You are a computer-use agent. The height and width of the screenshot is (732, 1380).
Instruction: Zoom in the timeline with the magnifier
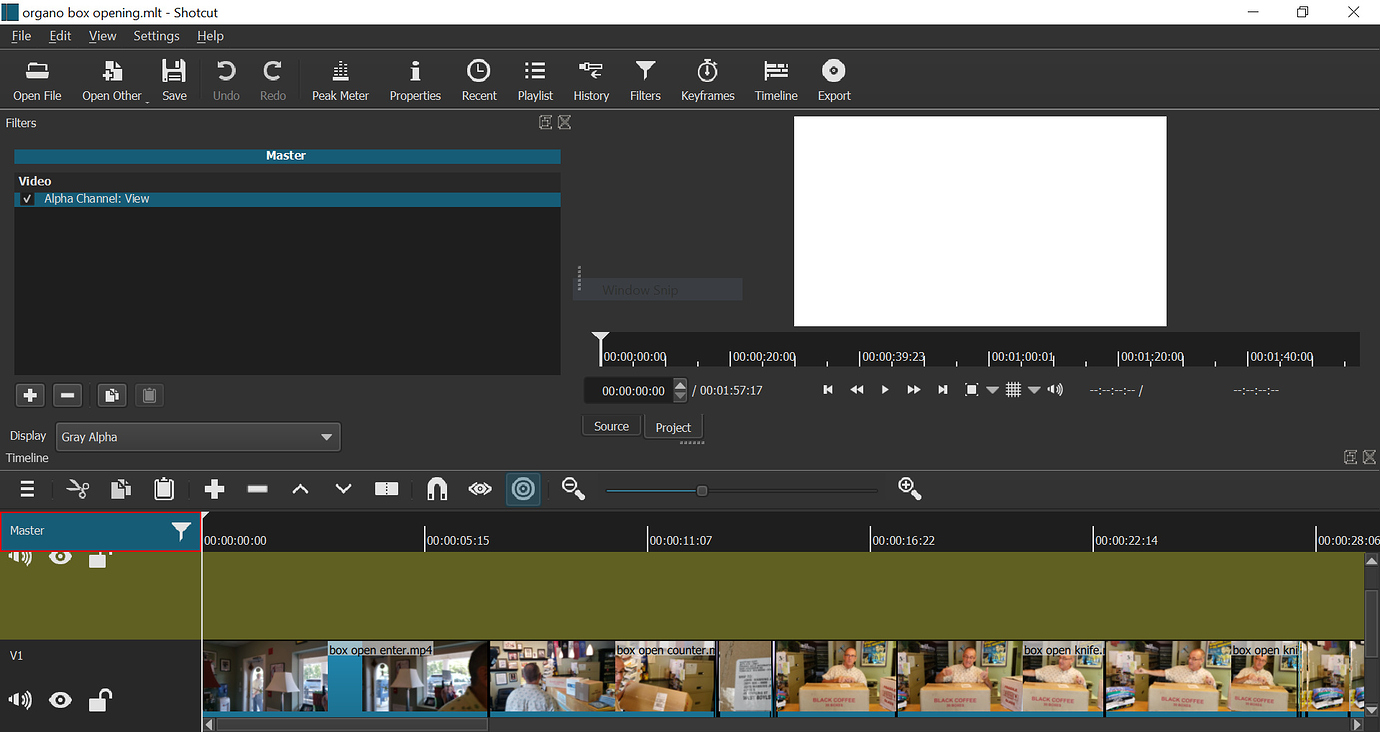pos(909,488)
